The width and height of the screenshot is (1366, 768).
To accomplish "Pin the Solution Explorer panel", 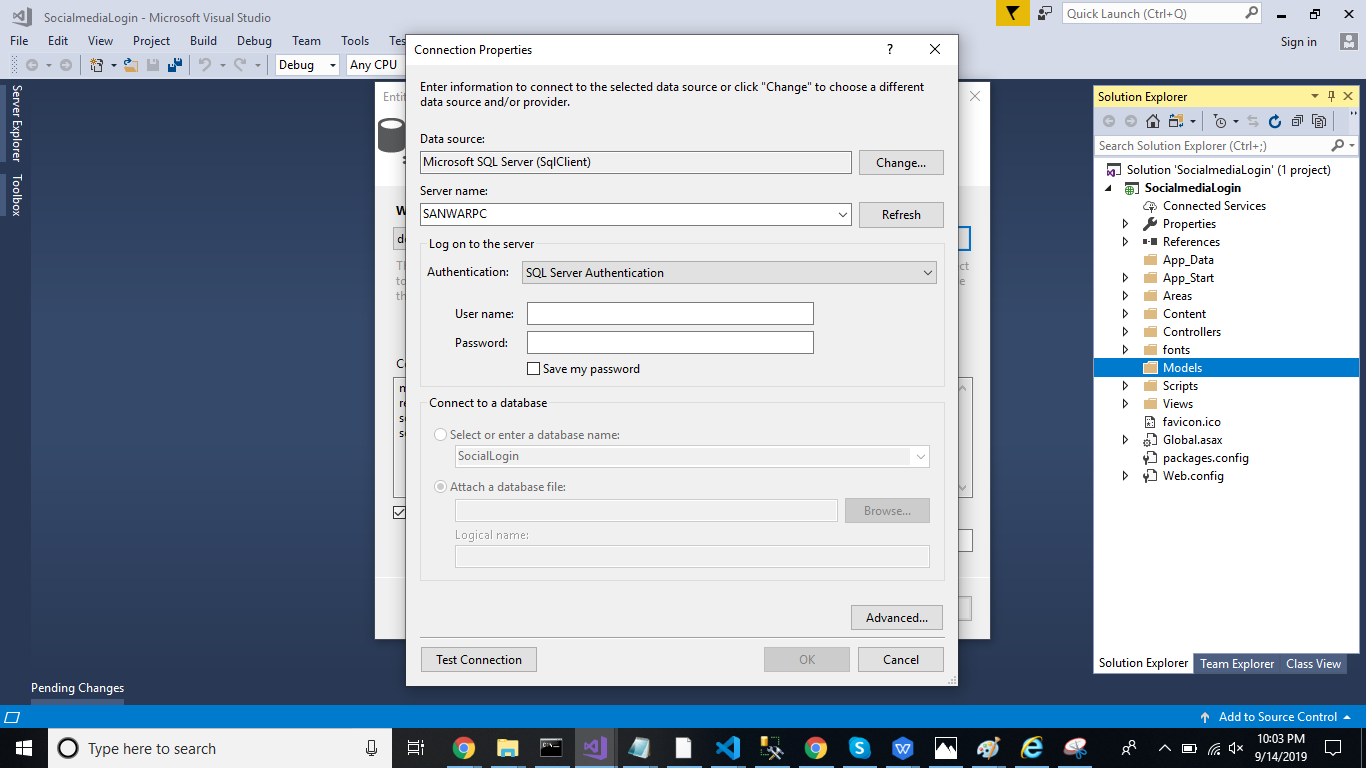I will (1331, 96).
